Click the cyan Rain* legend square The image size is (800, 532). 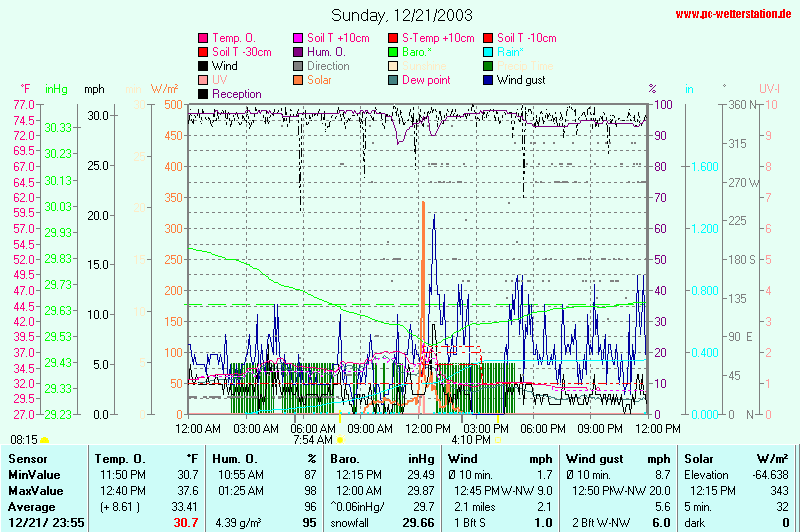pos(488,52)
